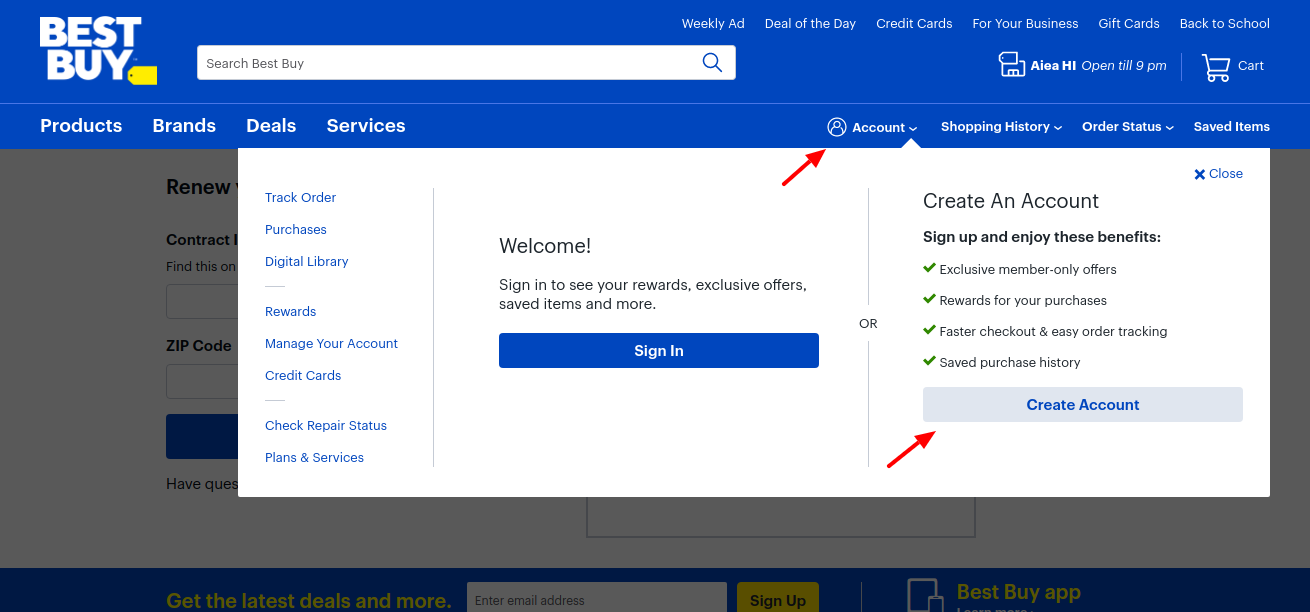Open the Weekly Ad link

click(x=713, y=23)
